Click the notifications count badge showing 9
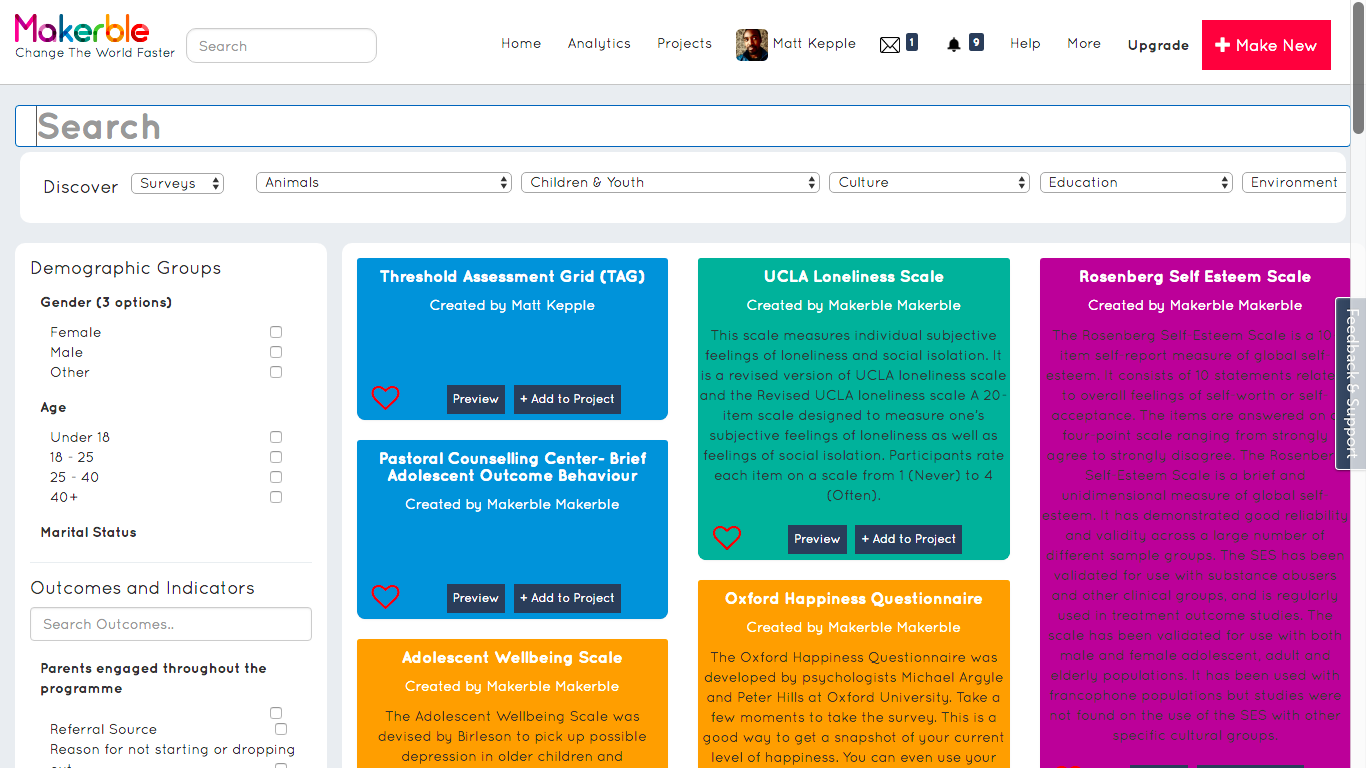Image resolution: width=1366 pixels, height=768 pixels. (x=976, y=42)
